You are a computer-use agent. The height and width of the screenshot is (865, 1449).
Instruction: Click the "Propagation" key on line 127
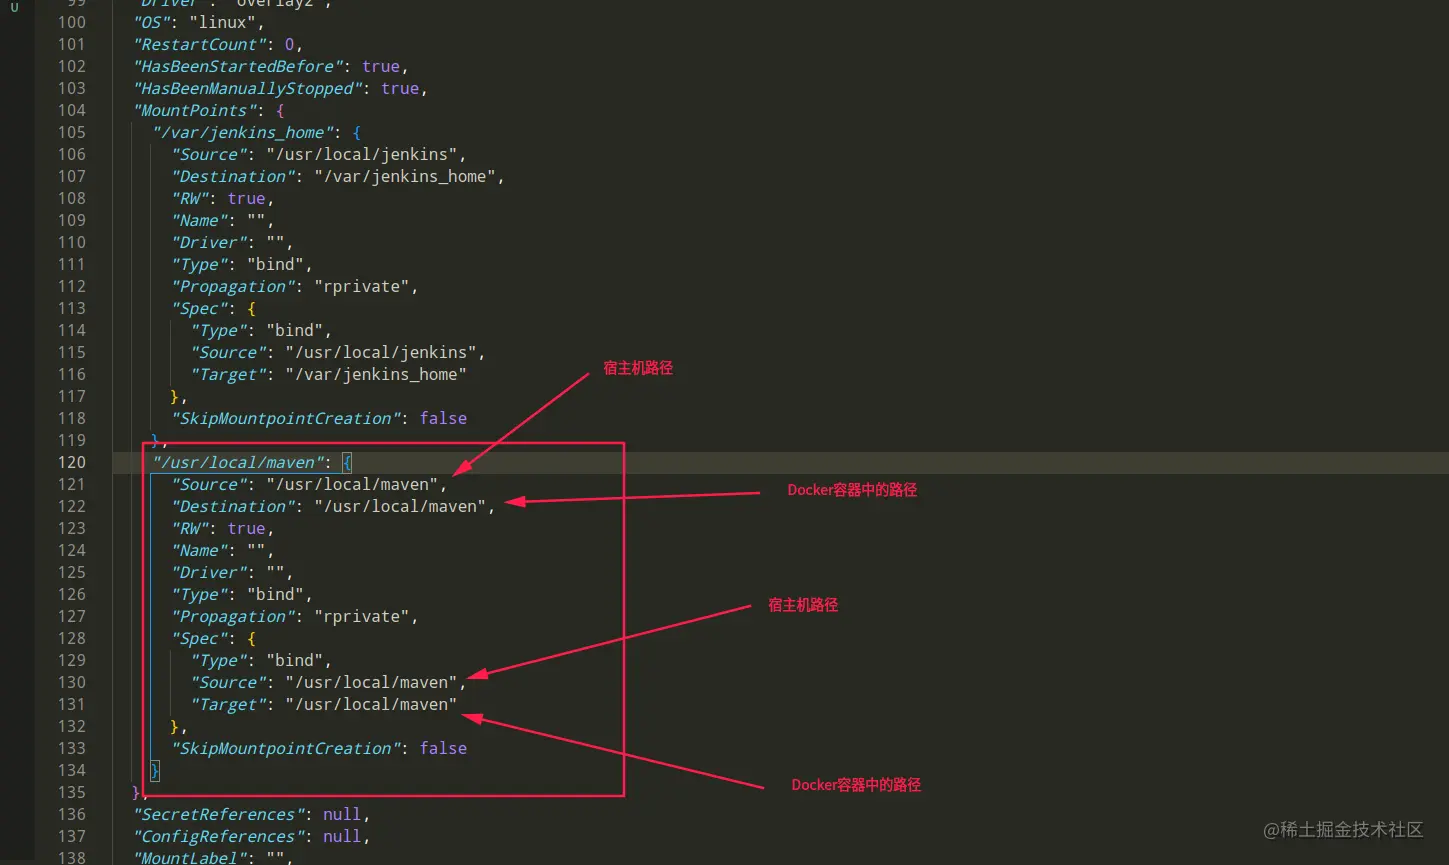click(233, 616)
